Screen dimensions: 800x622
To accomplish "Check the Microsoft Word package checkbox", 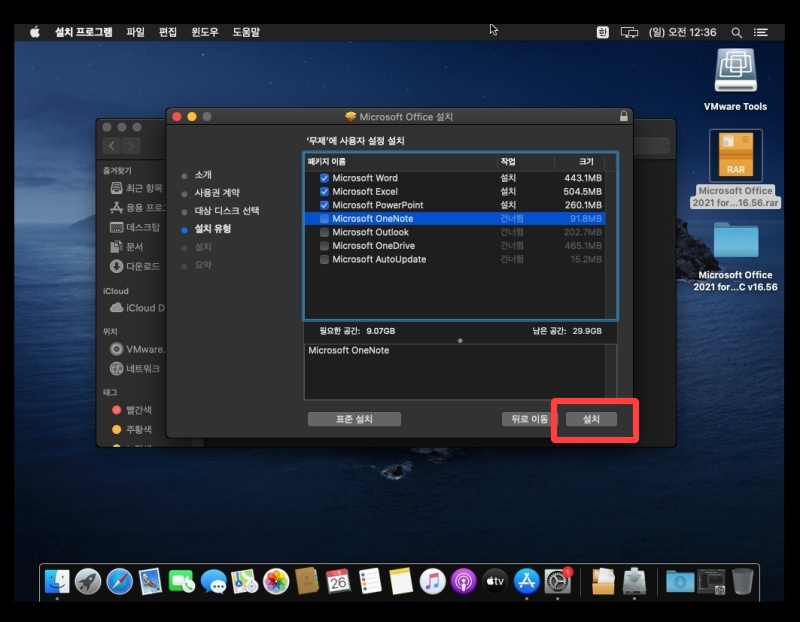I will coord(324,178).
